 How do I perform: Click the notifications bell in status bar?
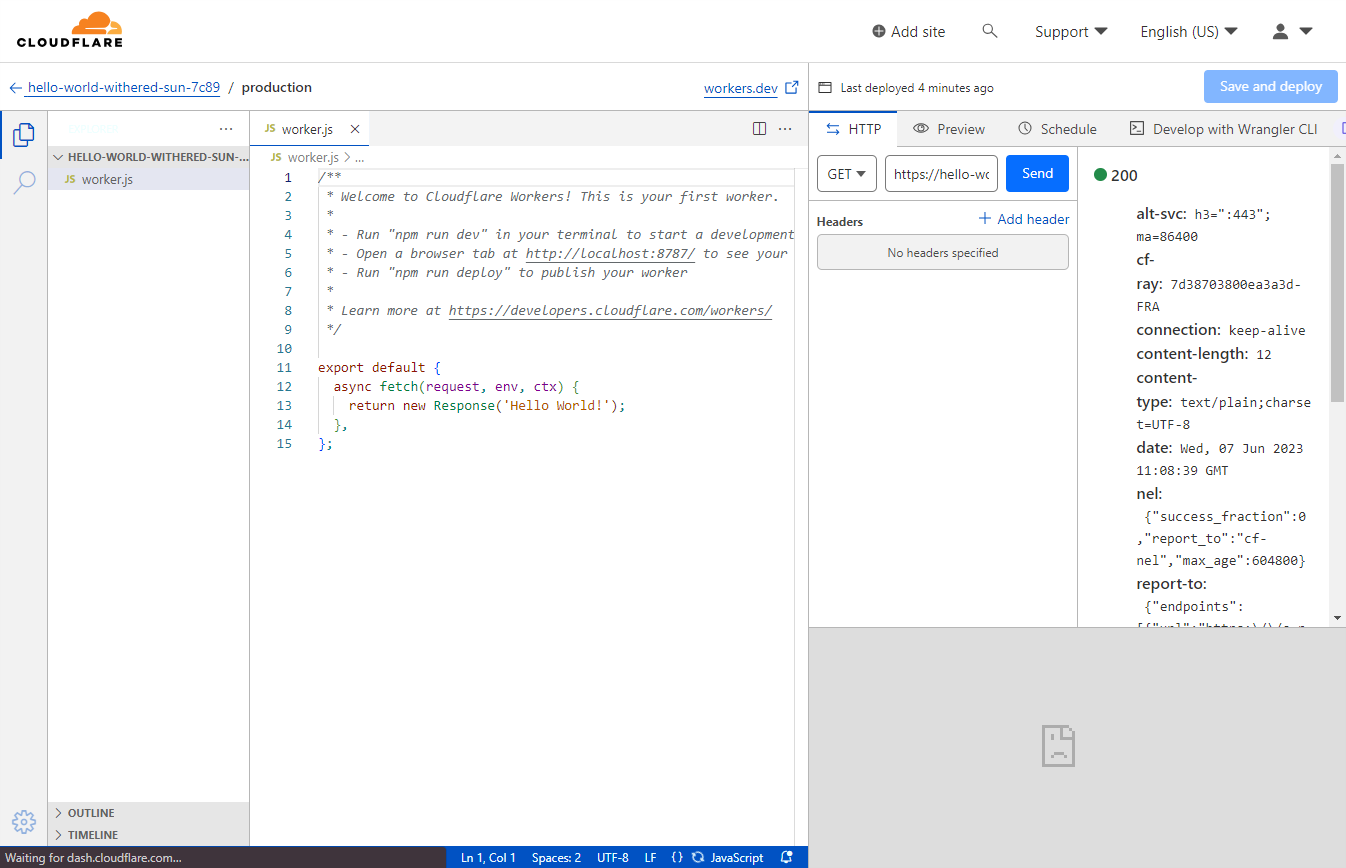point(787,858)
